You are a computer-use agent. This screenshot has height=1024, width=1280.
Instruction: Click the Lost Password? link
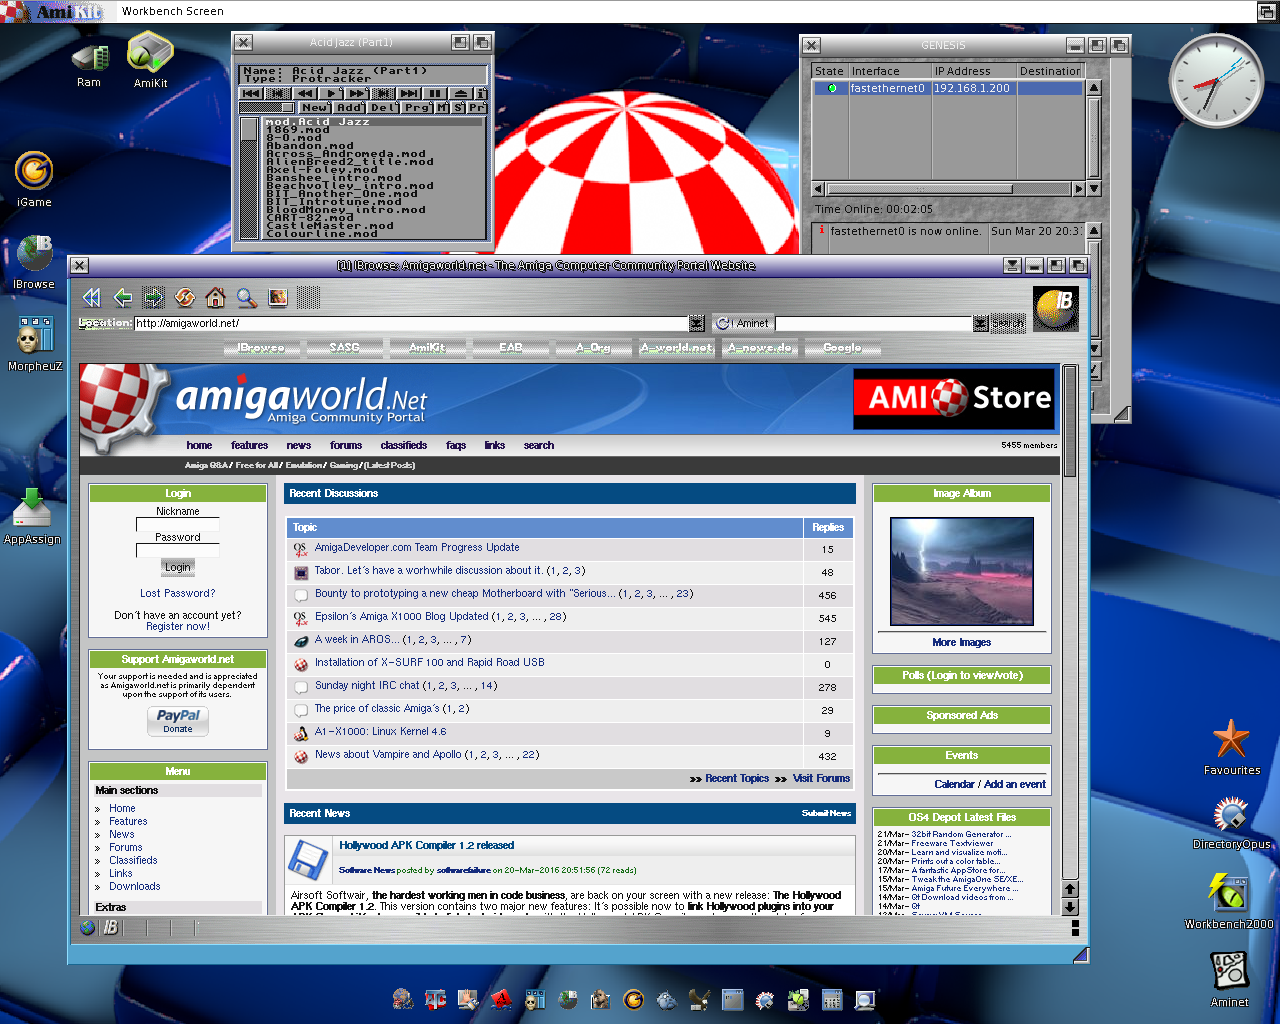pyautogui.click(x=178, y=593)
